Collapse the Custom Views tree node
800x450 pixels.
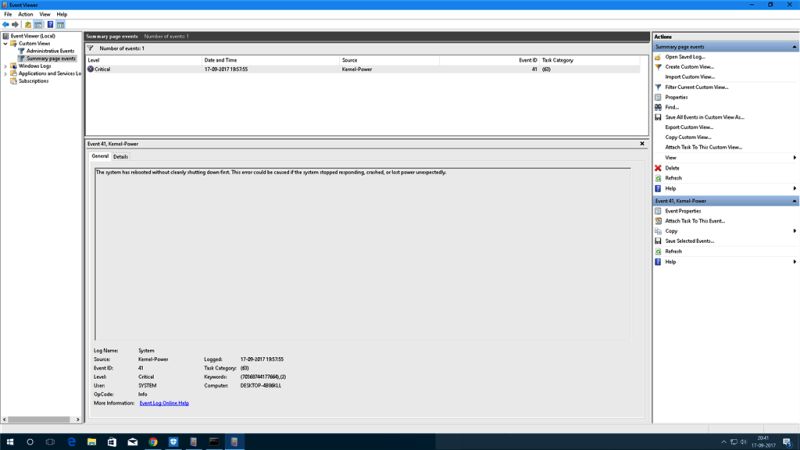click(x=6, y=44)
